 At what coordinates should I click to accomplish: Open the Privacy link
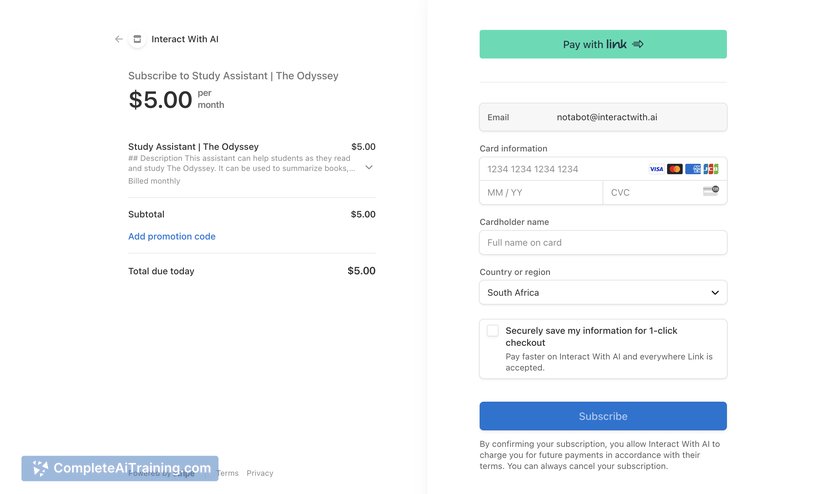pos(260,473)
